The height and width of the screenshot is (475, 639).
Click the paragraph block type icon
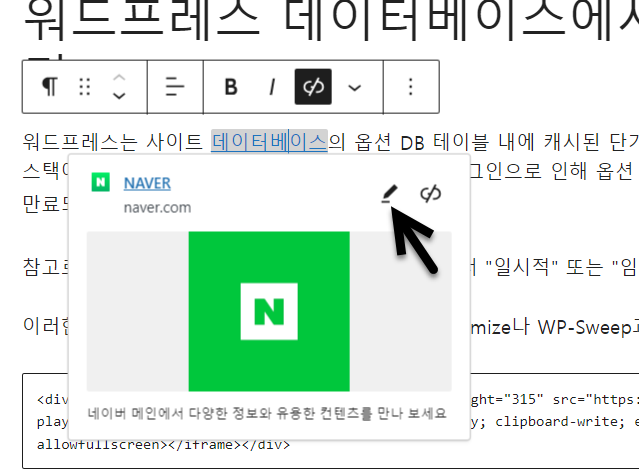pyautogui.click(x=50, y=87)
